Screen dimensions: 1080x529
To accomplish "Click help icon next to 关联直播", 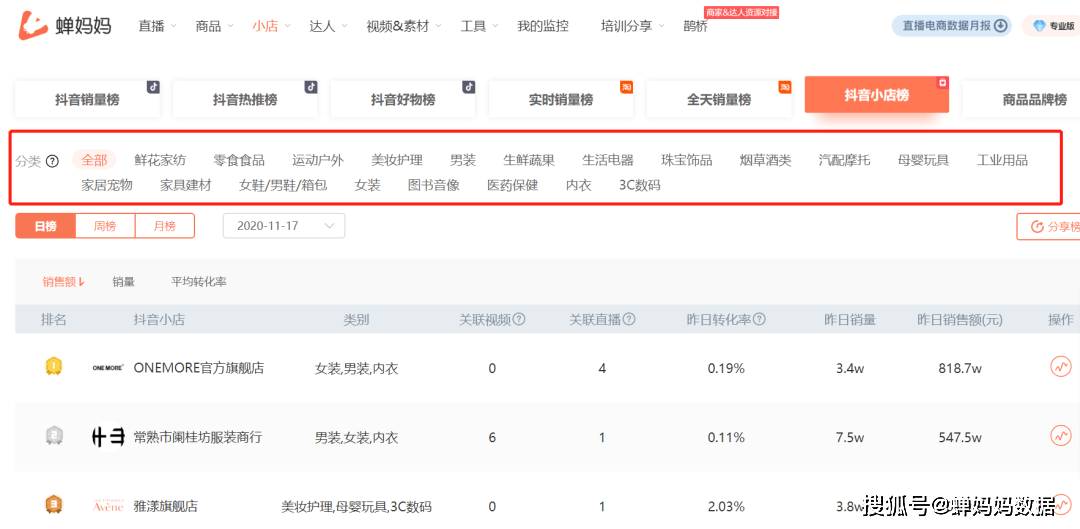I will (x=629, y=320).
